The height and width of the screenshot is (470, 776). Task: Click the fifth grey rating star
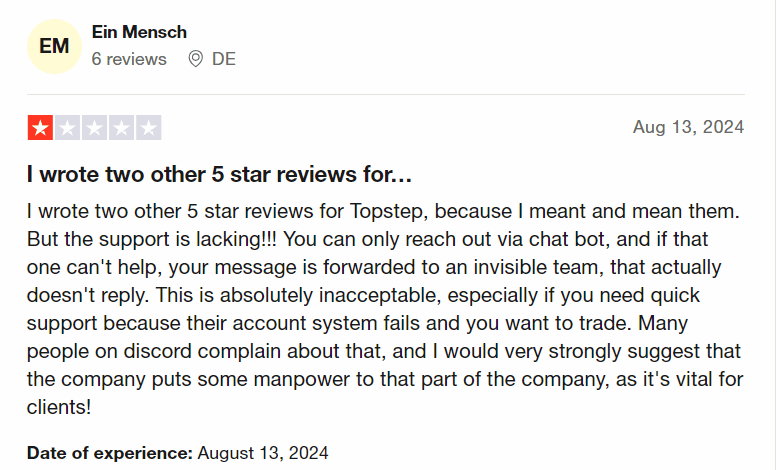148,128
